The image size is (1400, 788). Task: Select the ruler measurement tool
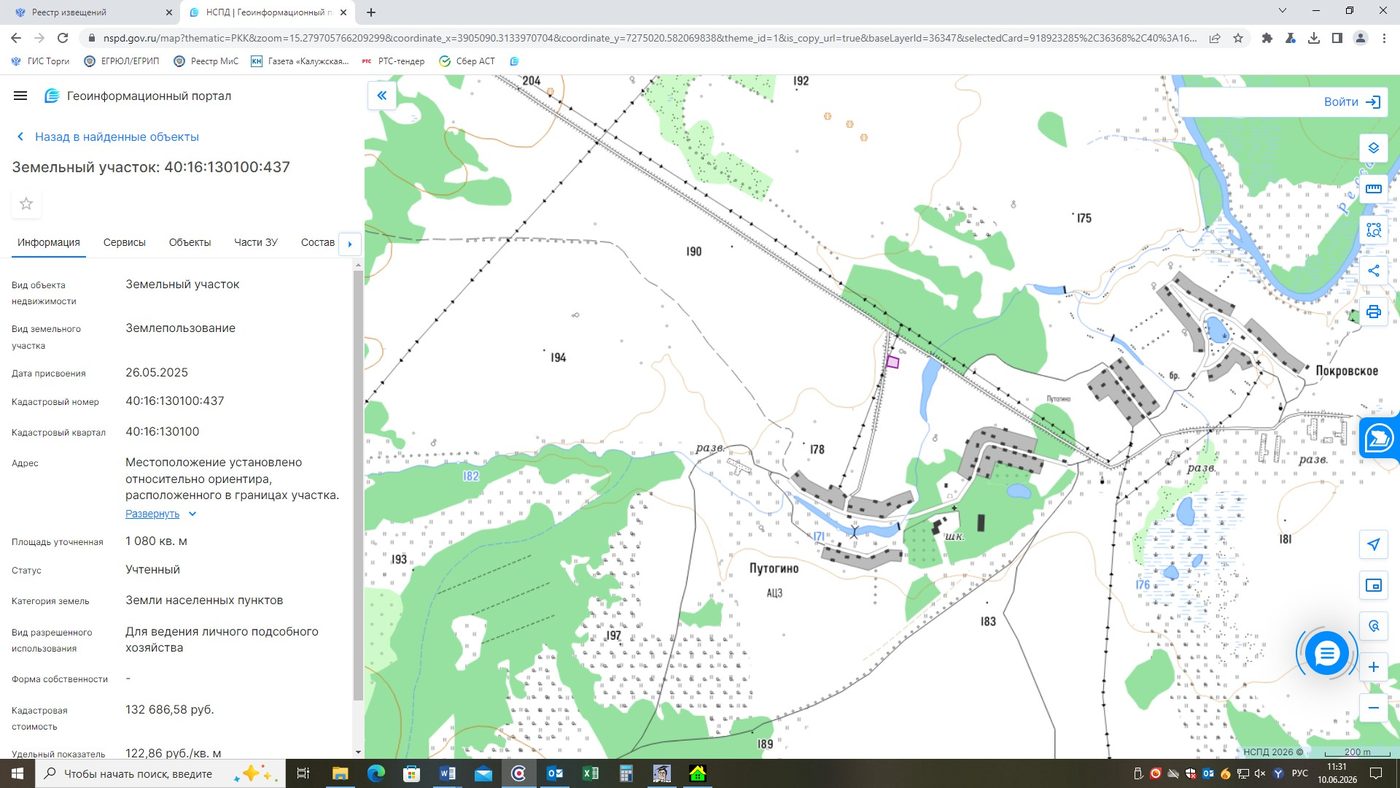1373,189
